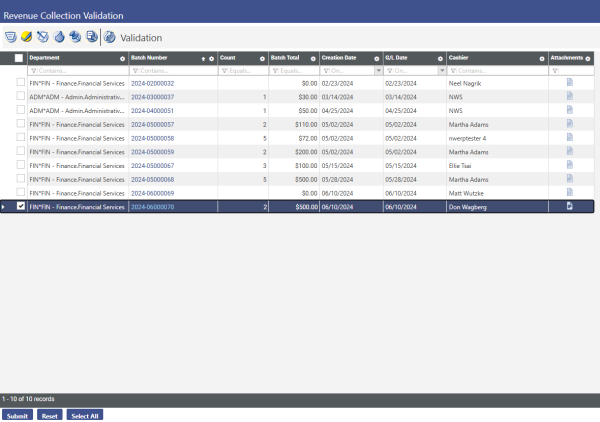Click the Submit button
This screenshot has width=600, height=422.
[x=17, y=415]
